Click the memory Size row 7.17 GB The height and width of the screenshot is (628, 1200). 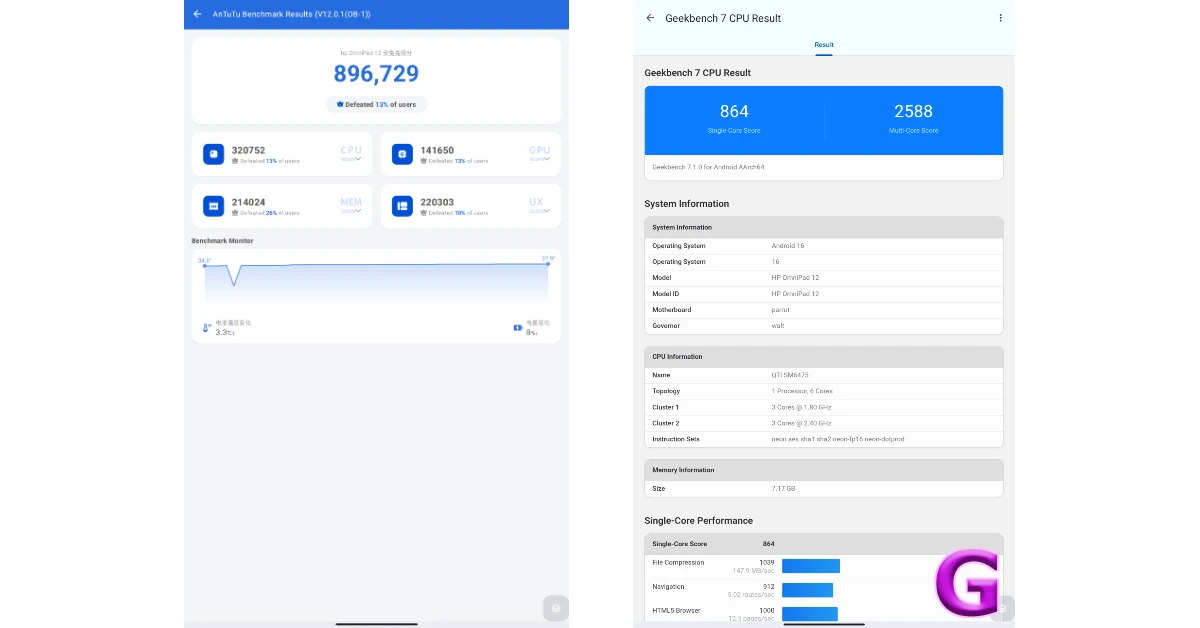click(824, 489)
